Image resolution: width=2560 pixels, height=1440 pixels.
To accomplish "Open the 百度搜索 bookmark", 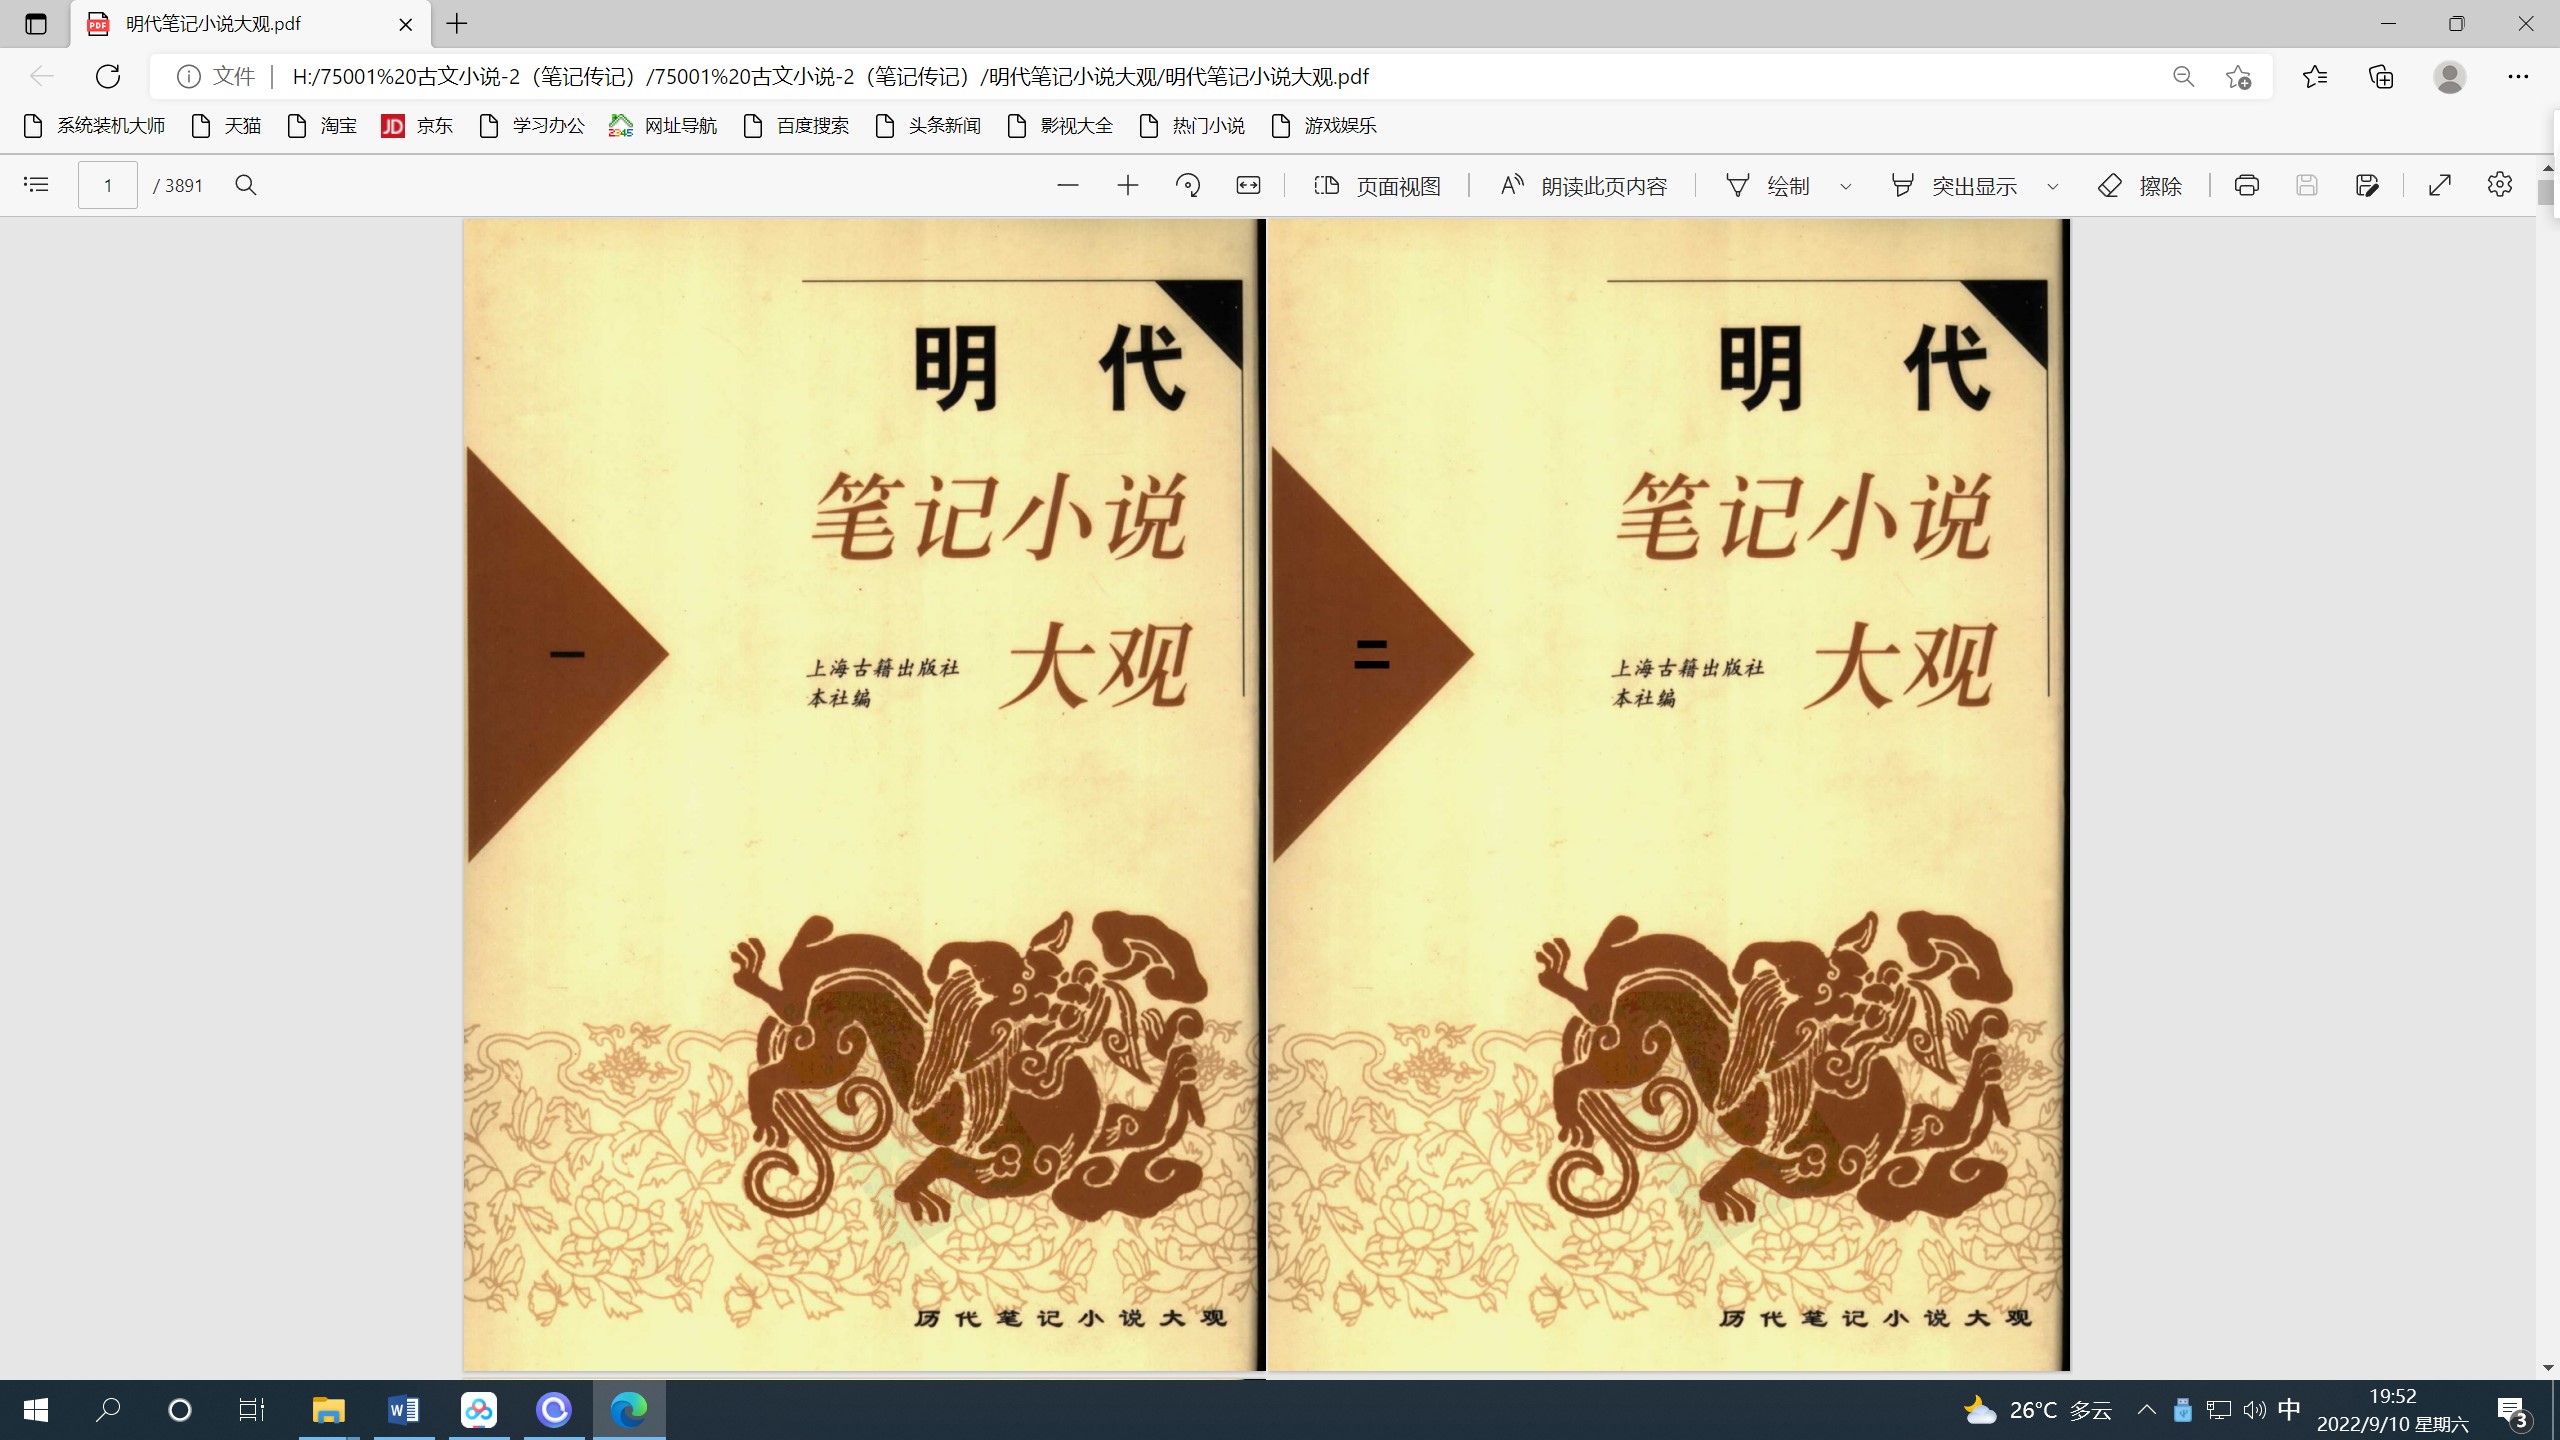I will (796, 126).
